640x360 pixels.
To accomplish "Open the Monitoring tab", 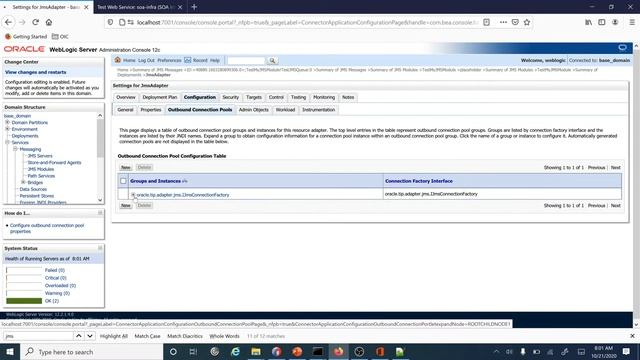I will (324, 97).
